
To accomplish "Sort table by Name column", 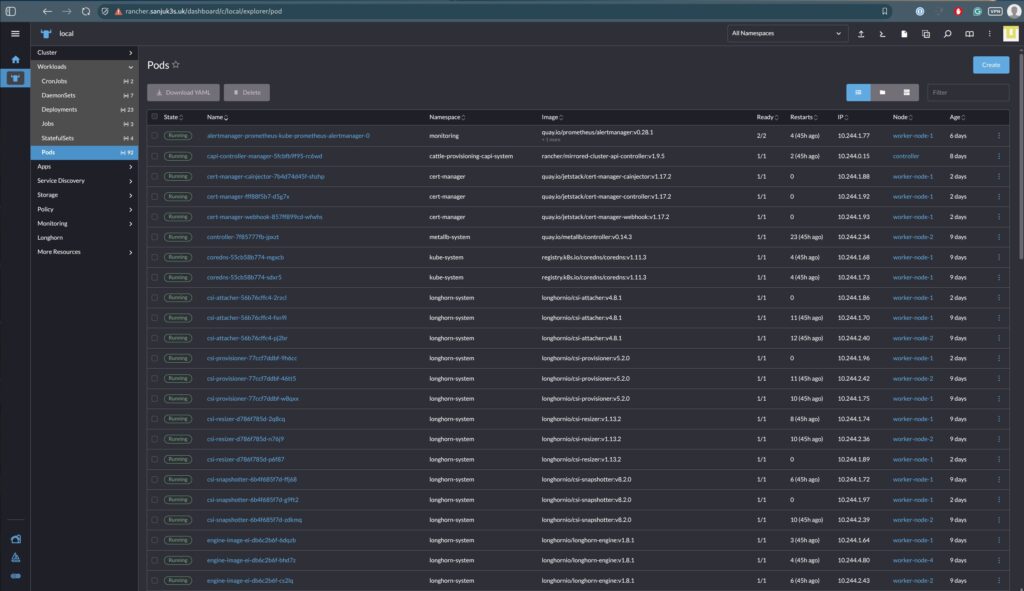I will pos(217,118).
